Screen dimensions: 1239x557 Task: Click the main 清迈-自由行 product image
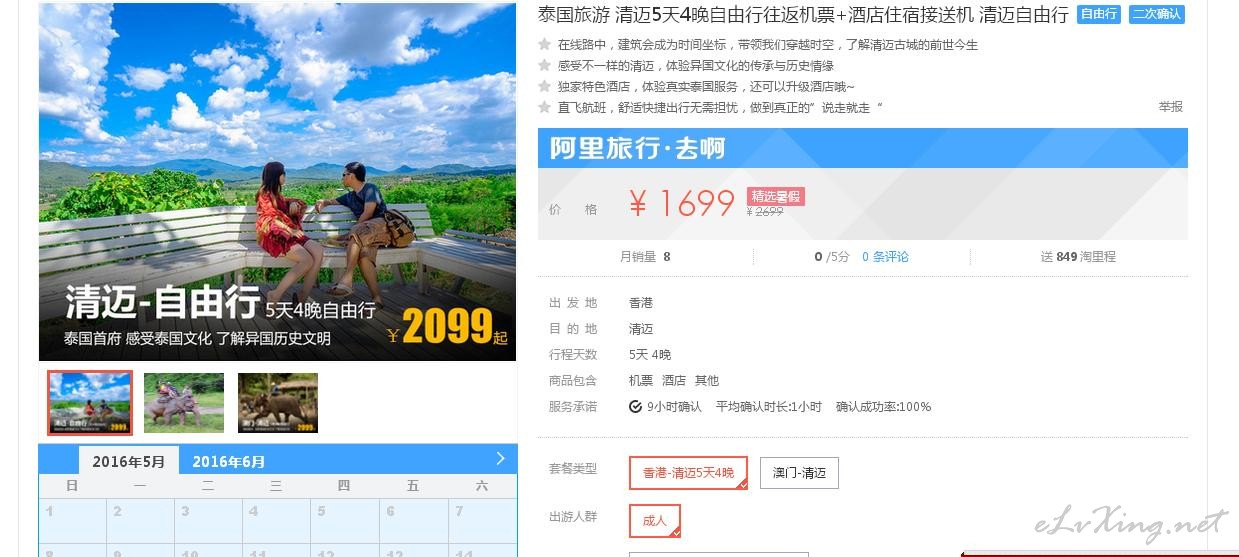click(278, 181)
